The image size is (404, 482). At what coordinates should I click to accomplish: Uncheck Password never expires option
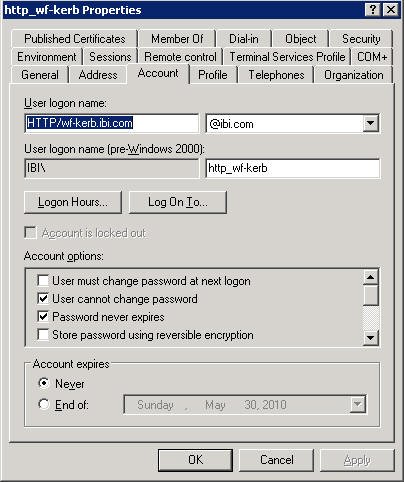(43, 316)
